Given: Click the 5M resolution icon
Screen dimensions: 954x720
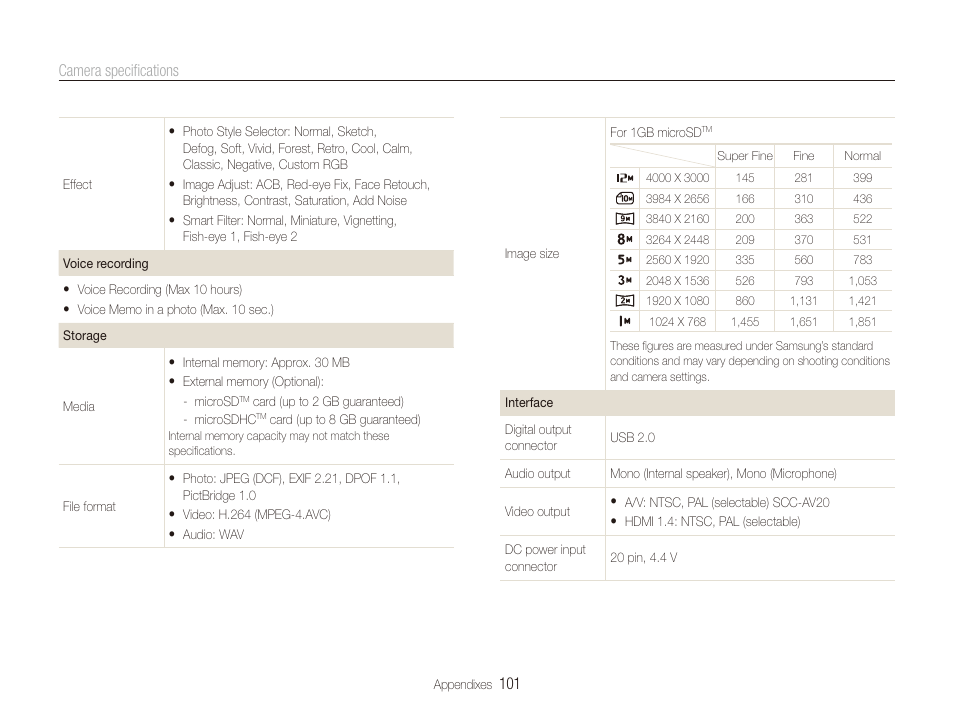Looking at the screenshot, I should click(624, 260).
